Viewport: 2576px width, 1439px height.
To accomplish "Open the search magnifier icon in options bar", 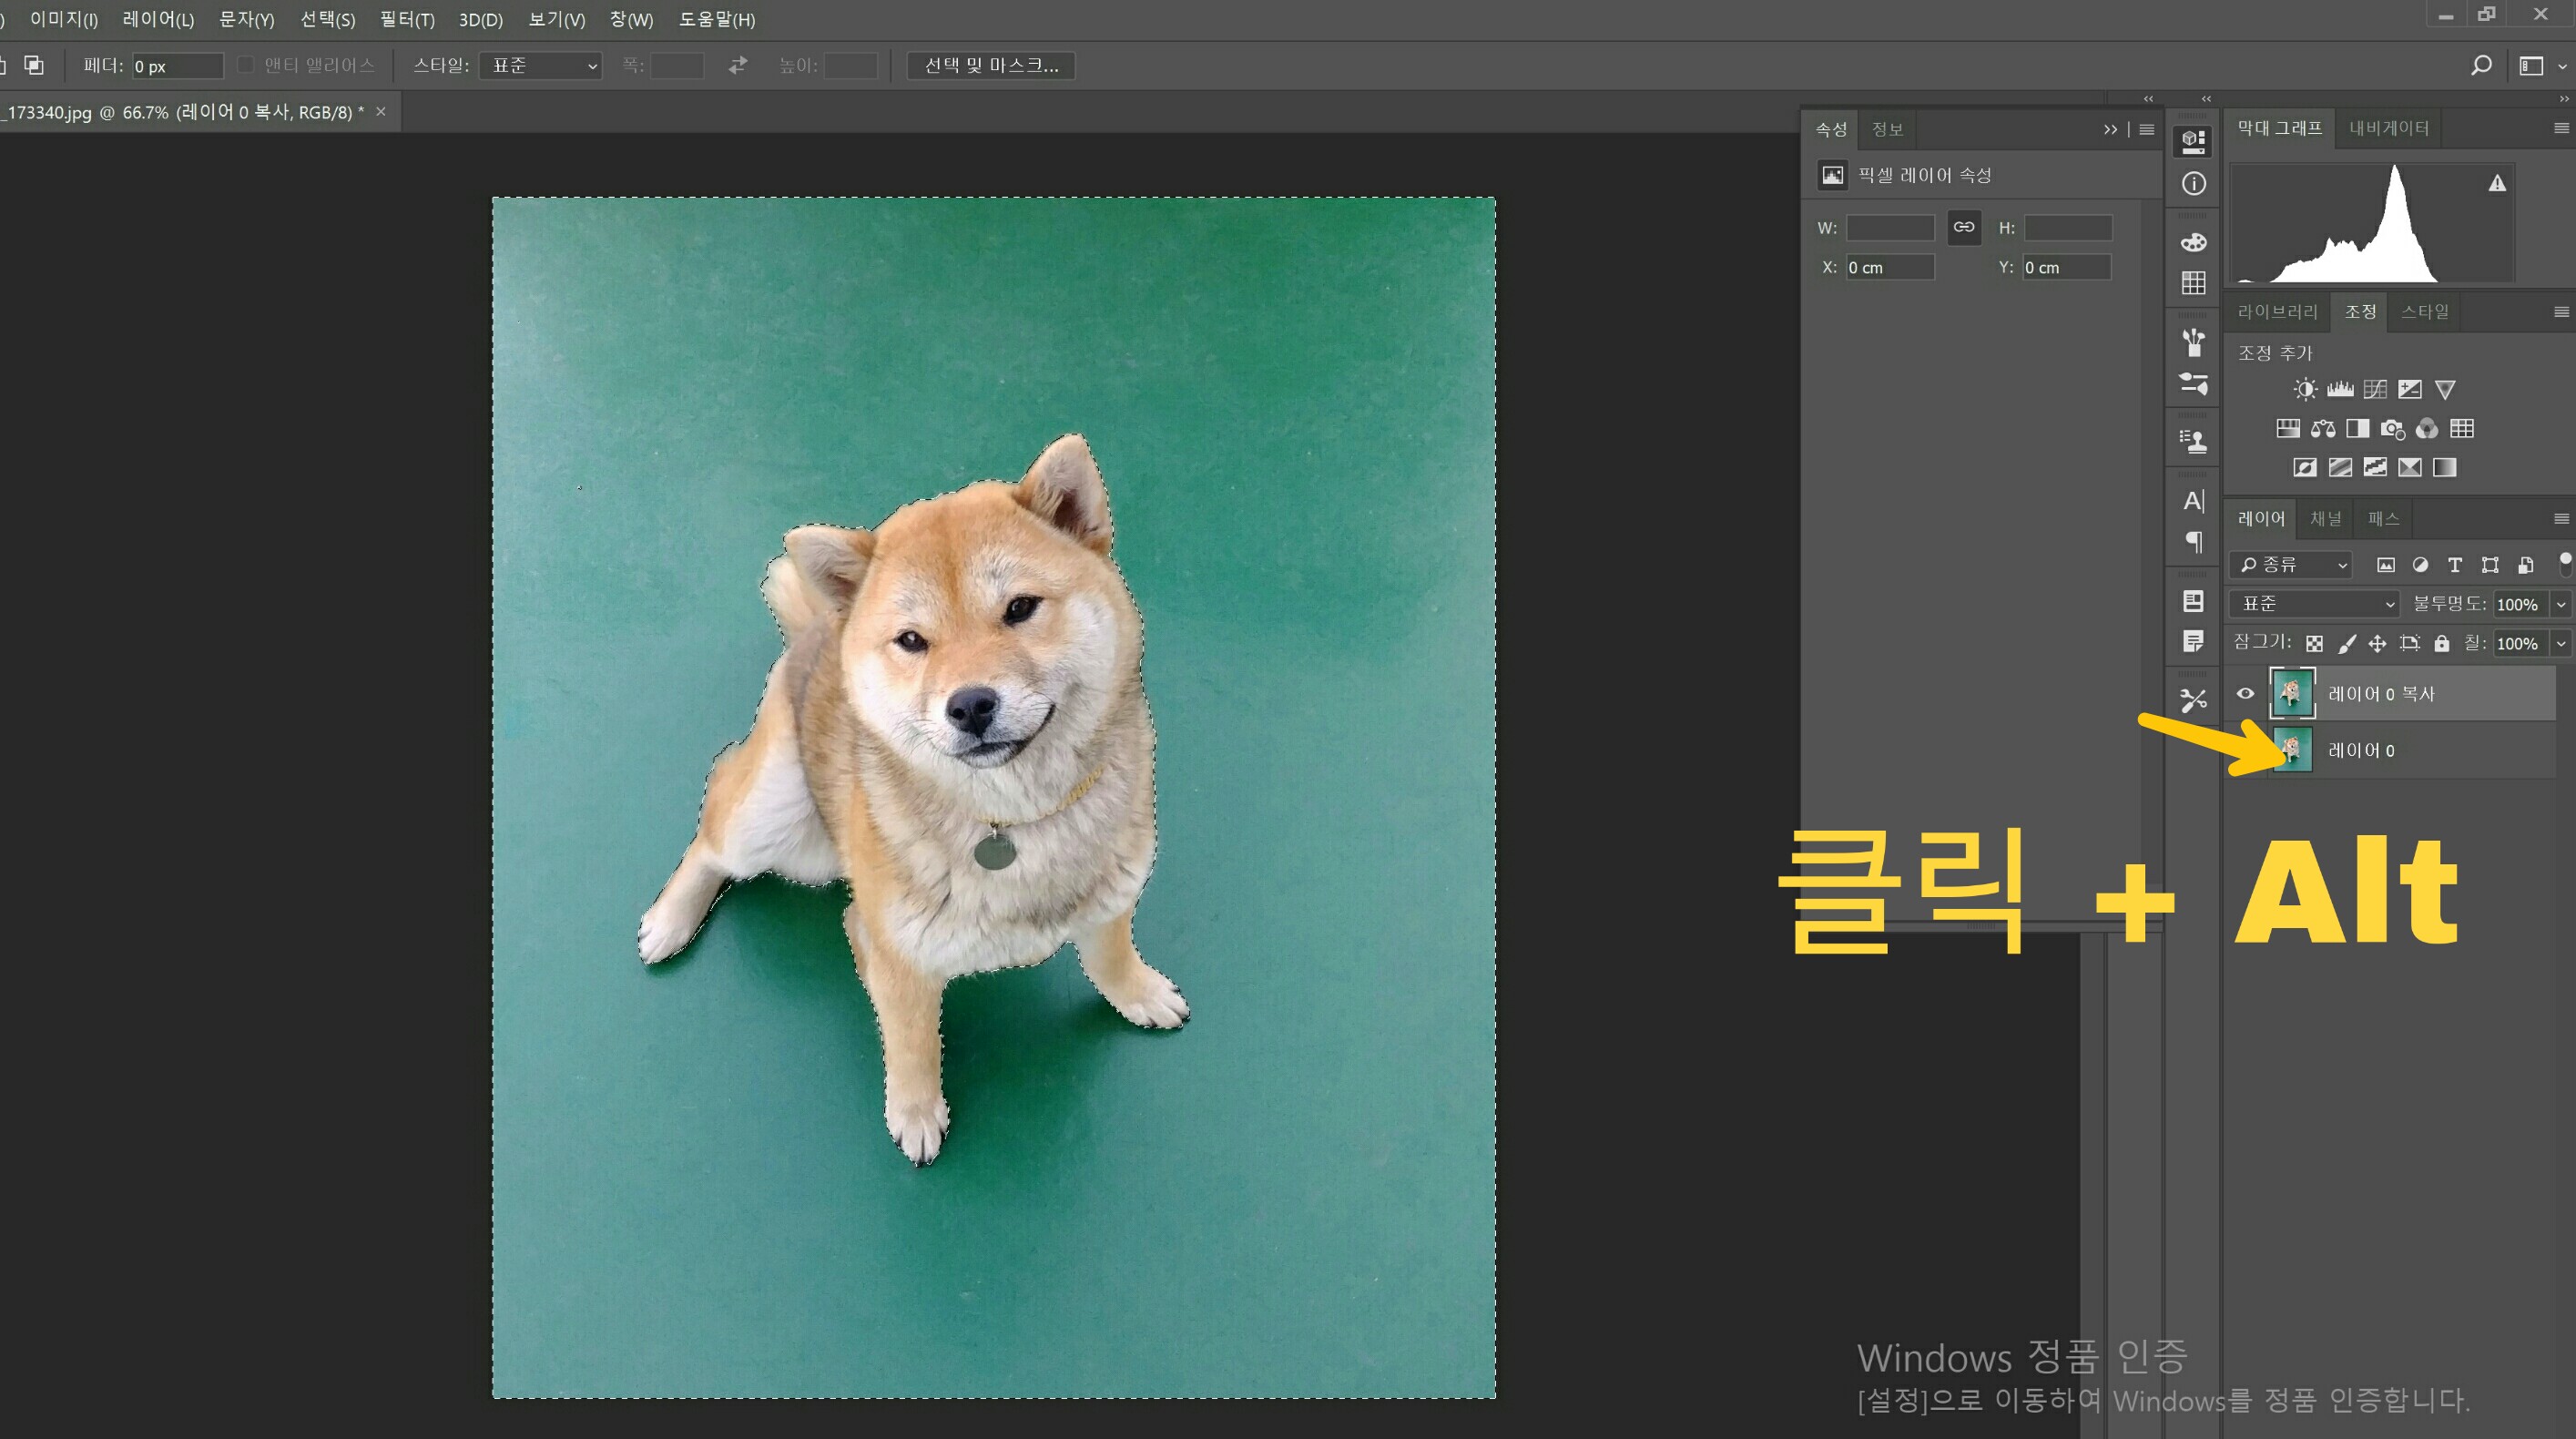I will tap(2480, 66).
